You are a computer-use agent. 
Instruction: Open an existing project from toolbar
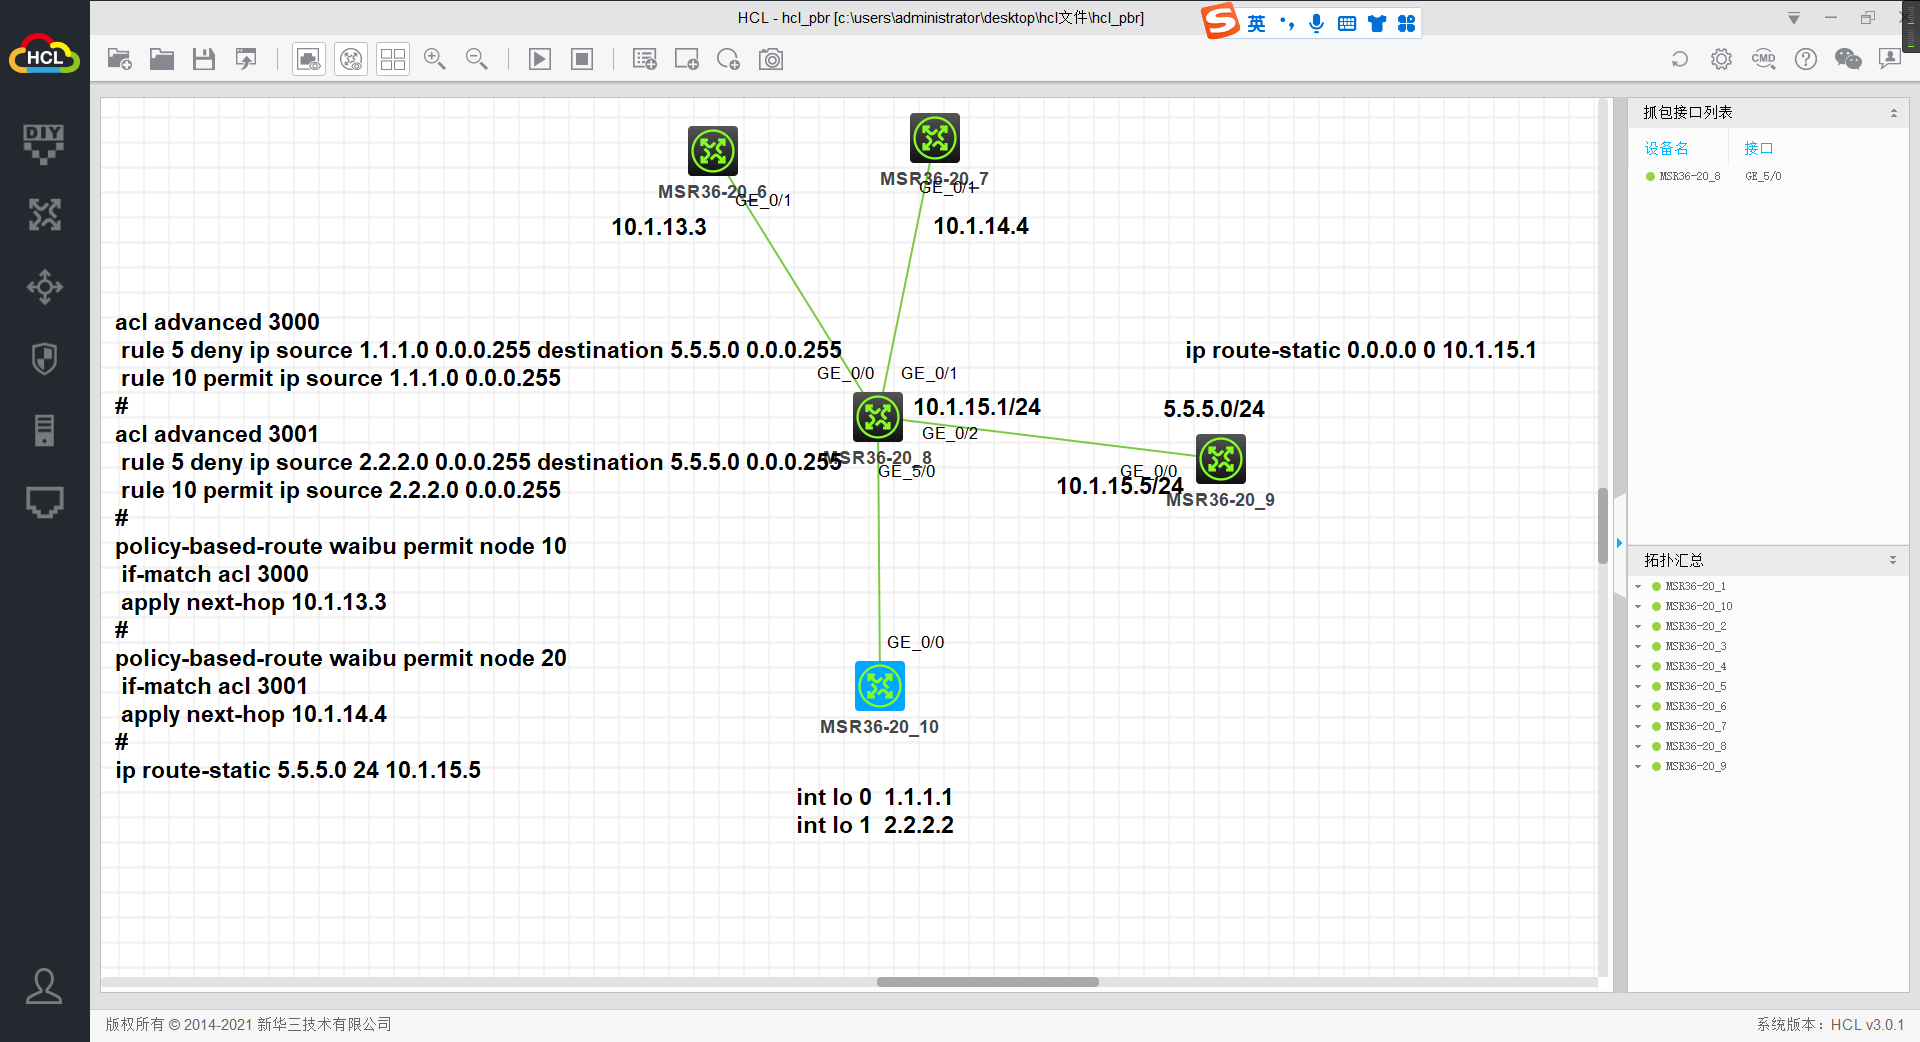click(162, 60)
